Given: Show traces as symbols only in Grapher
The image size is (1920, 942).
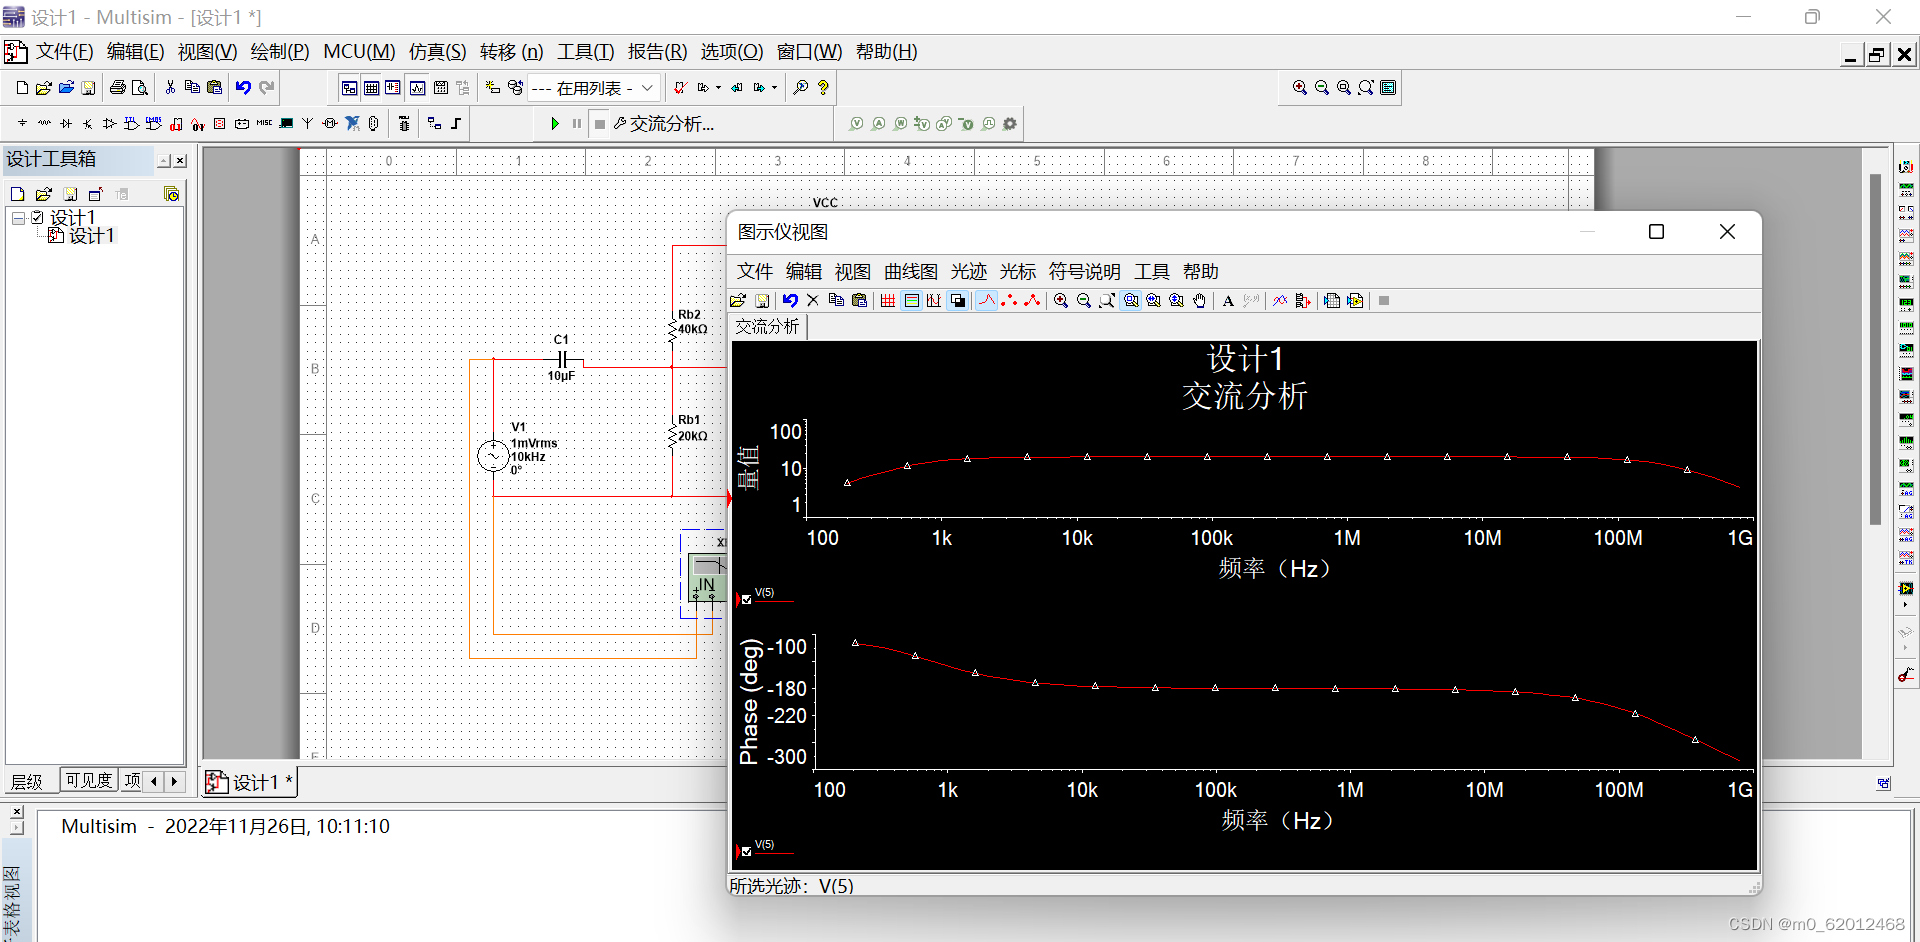Looking at the screenshot, I should pyautogui.click(x=1010, y=301).
